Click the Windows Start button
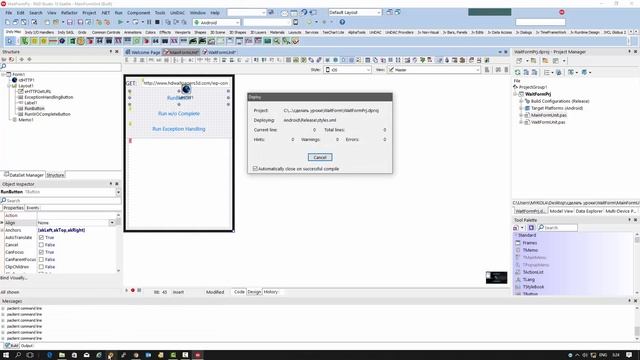 tap(6, 355)
